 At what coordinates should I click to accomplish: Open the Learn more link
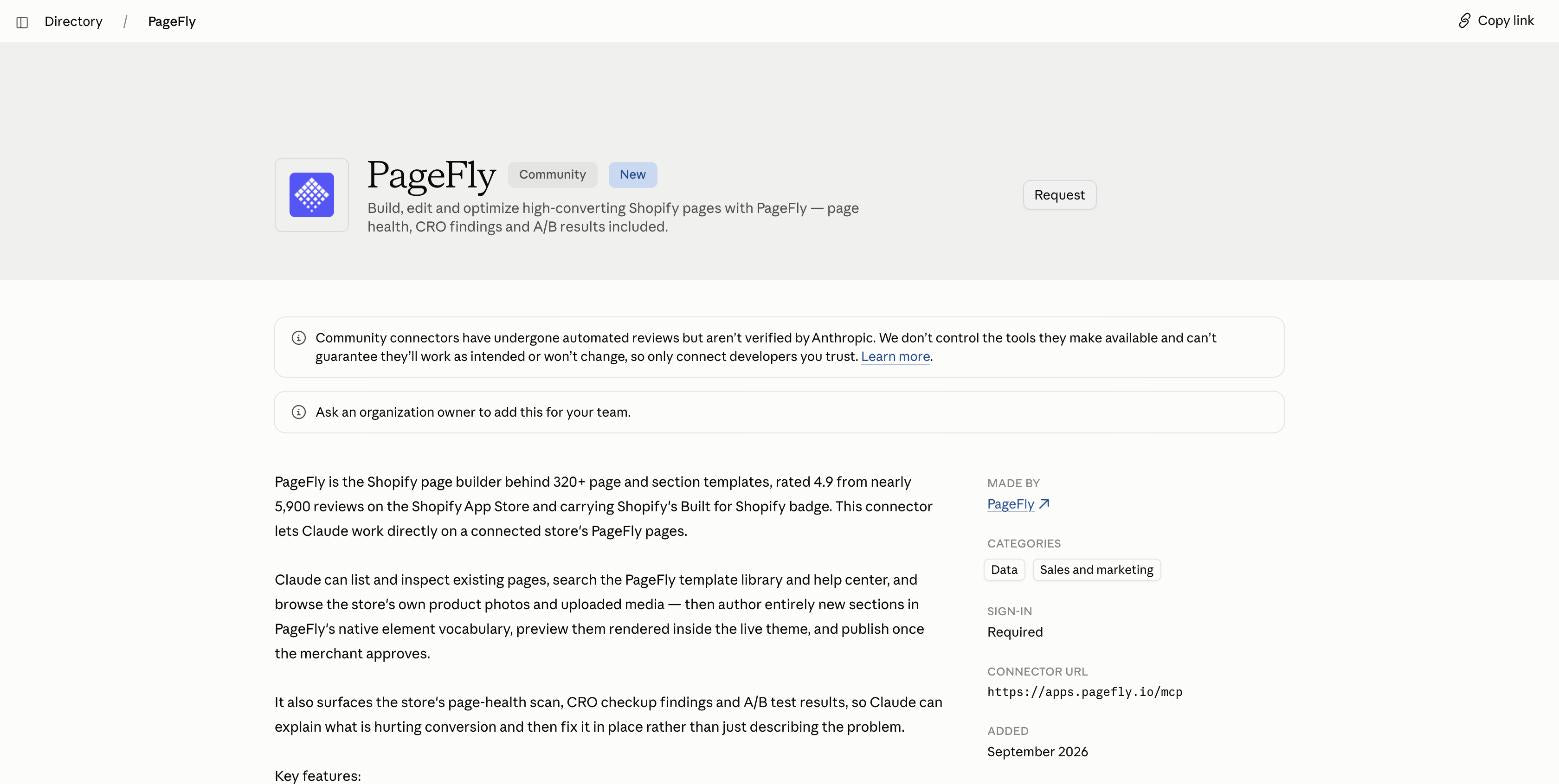tap(895, 357)
